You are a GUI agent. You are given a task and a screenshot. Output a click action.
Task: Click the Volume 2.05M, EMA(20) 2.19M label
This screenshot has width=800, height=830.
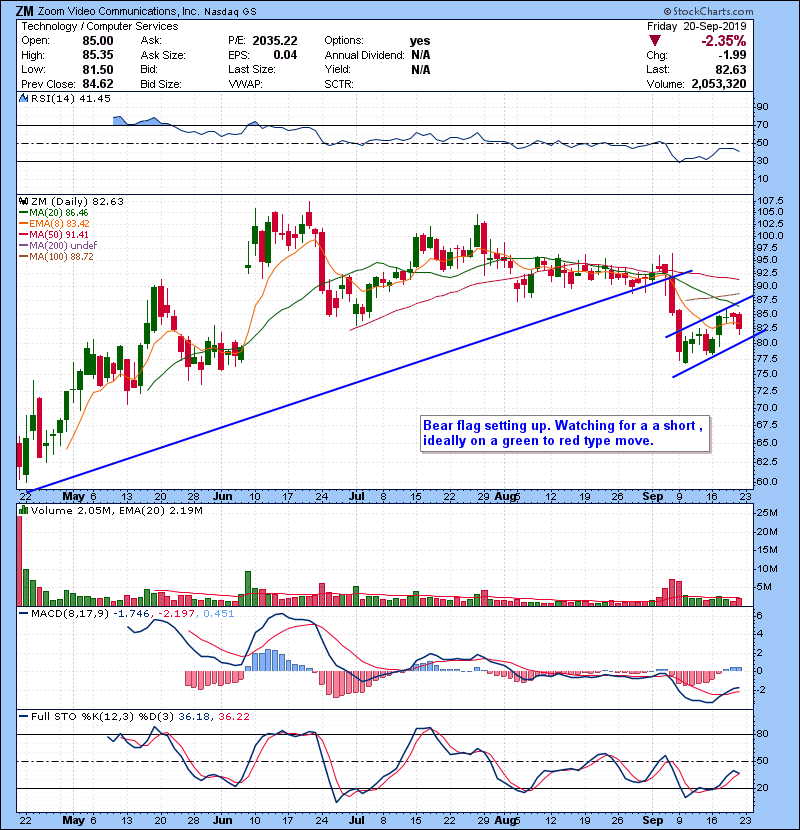116,511
